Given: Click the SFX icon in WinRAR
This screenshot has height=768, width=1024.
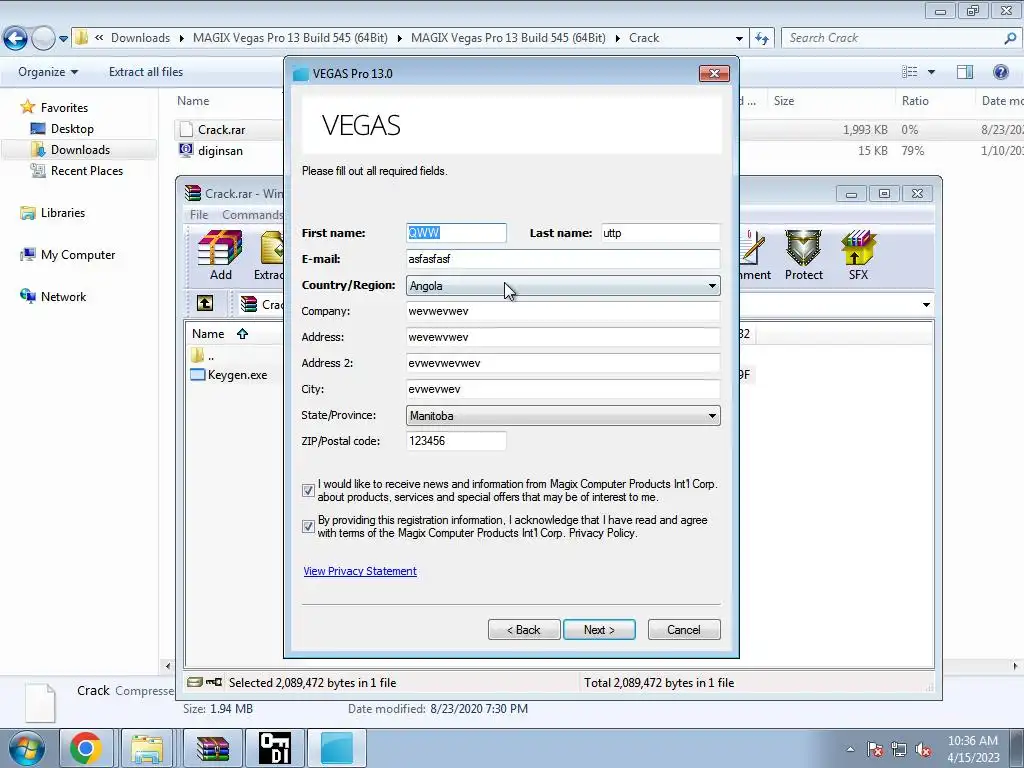Looking at the screenshot, I should (x=858, y=255).
